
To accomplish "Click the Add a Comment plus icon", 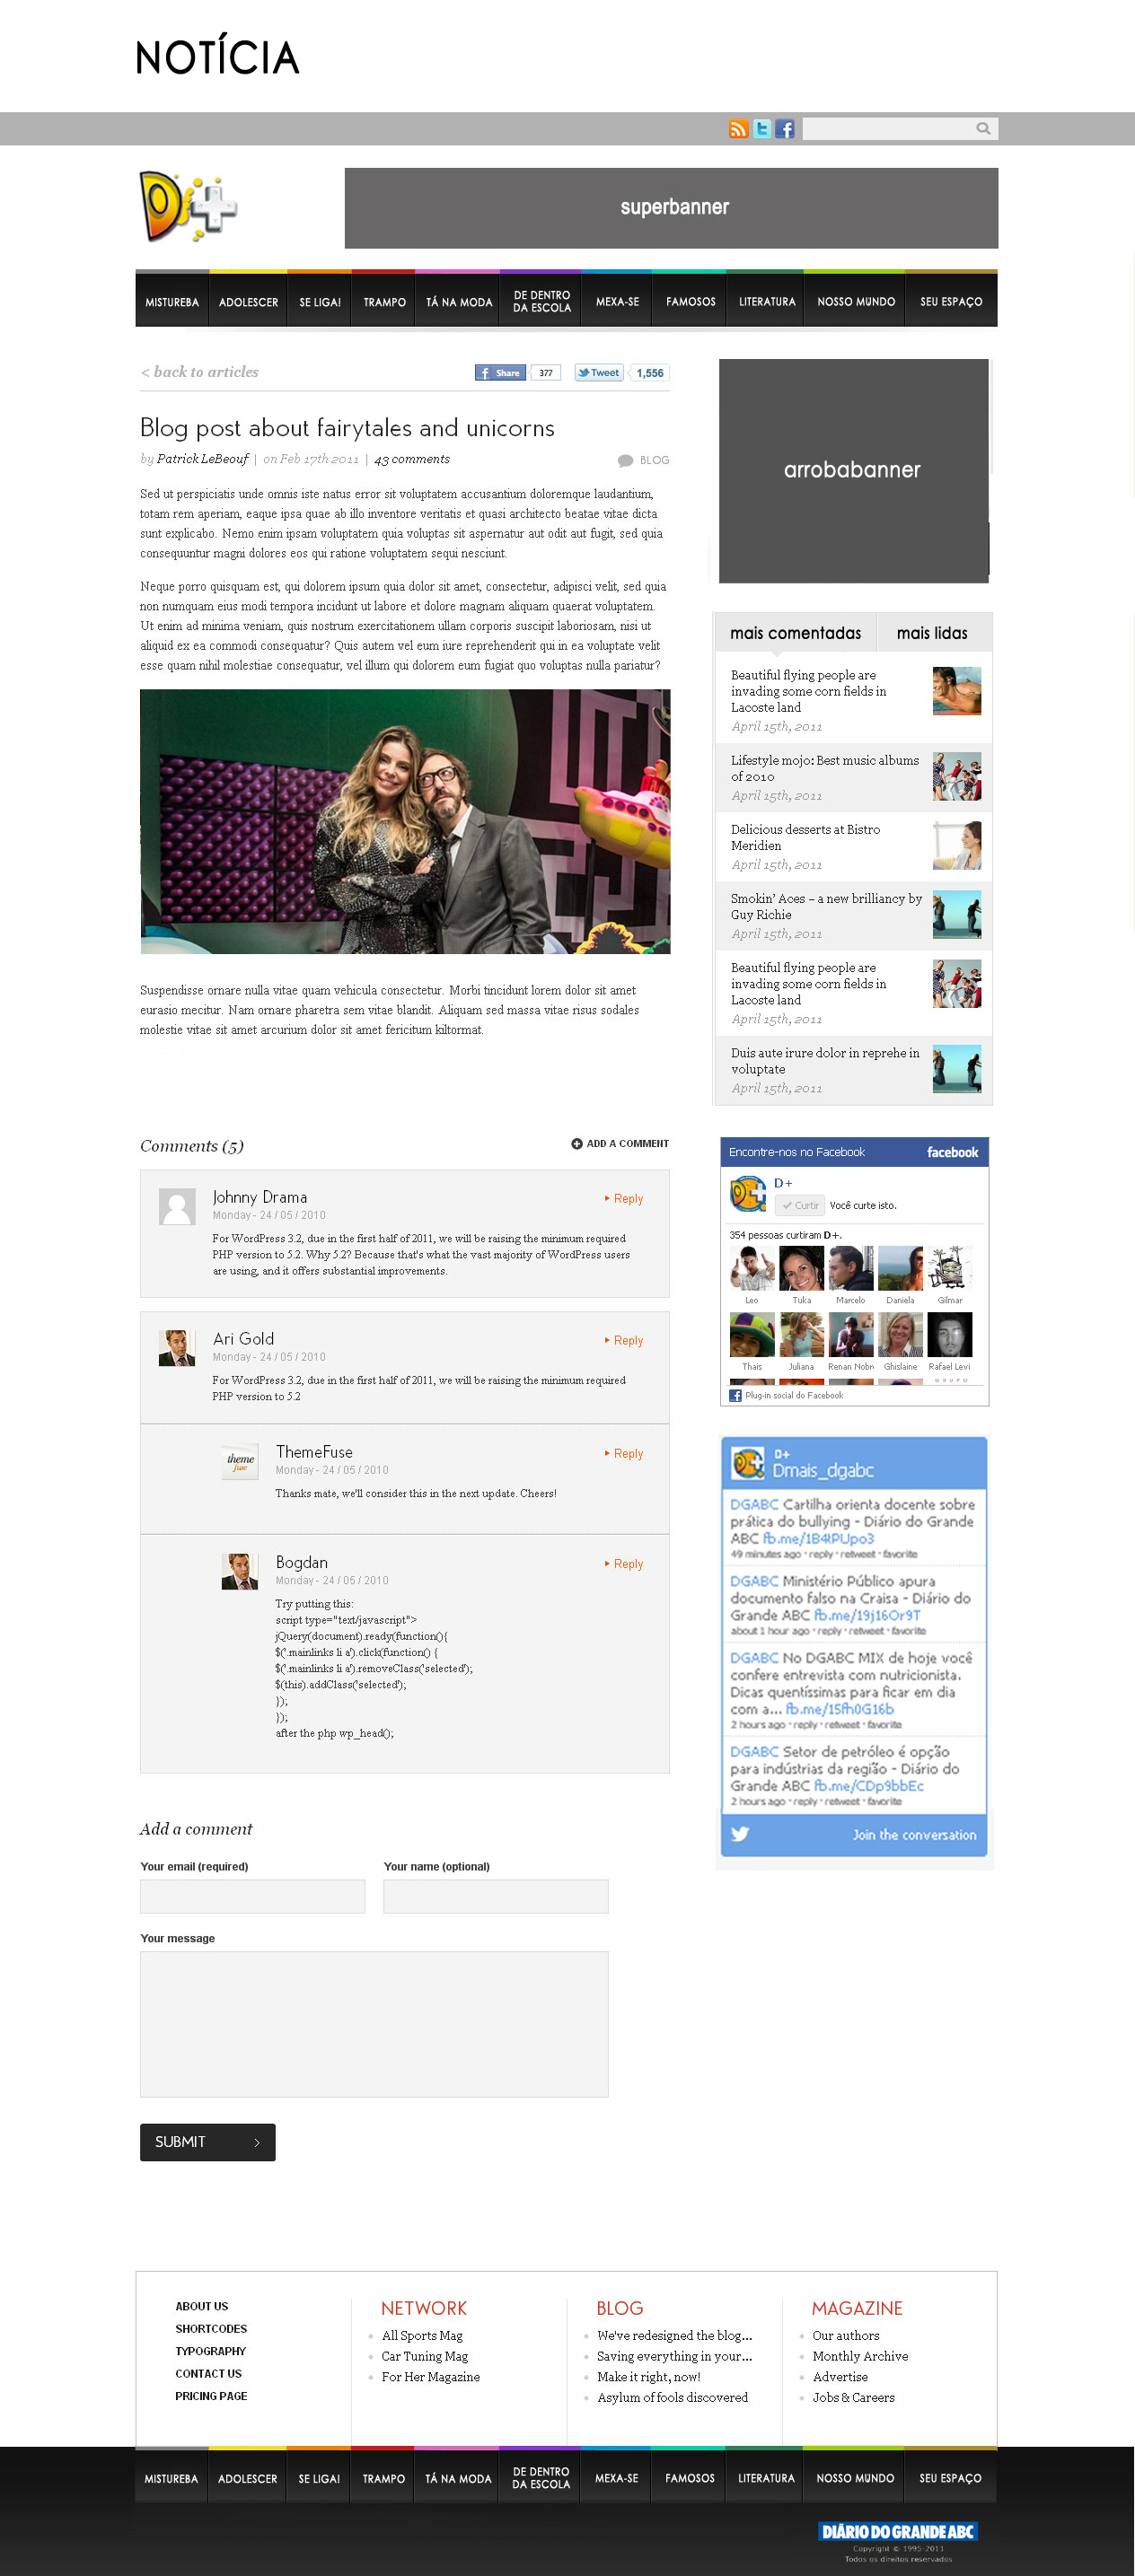I will pos(576,1144).
